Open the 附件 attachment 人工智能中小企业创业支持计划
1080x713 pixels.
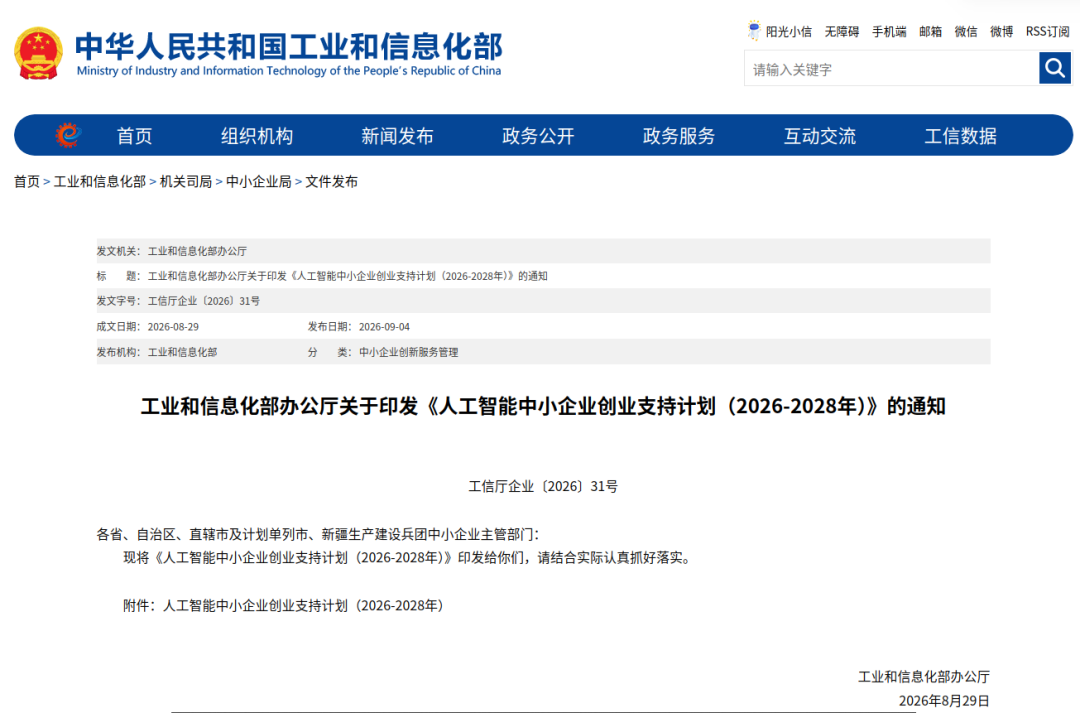pyautogui.click(x=304, y=606)
